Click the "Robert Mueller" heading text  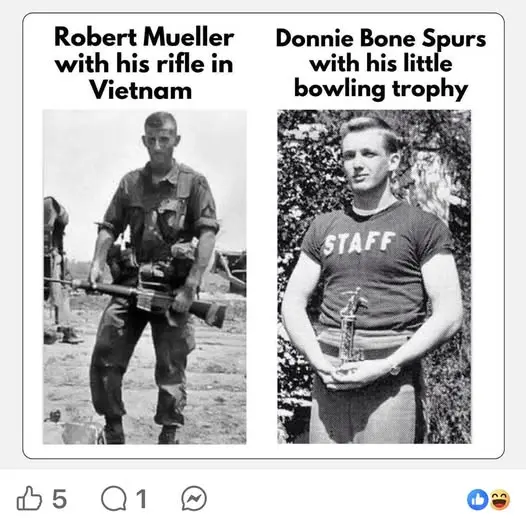click(x=144, y=37)
